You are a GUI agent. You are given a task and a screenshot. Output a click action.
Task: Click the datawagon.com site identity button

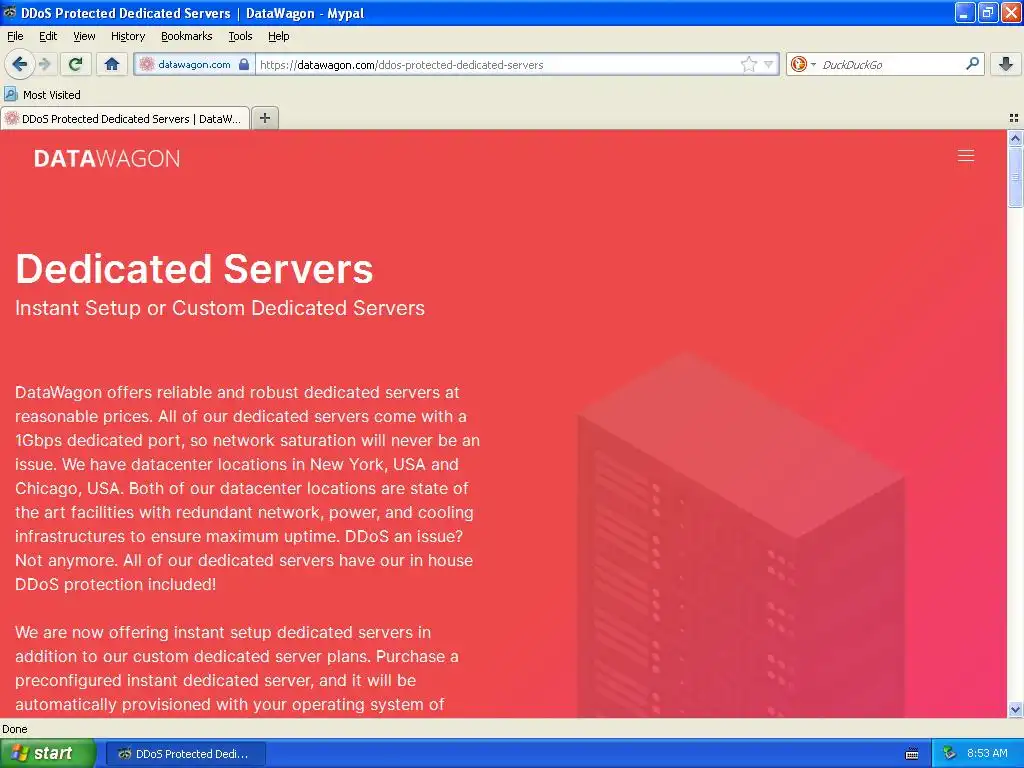(194, 64)
